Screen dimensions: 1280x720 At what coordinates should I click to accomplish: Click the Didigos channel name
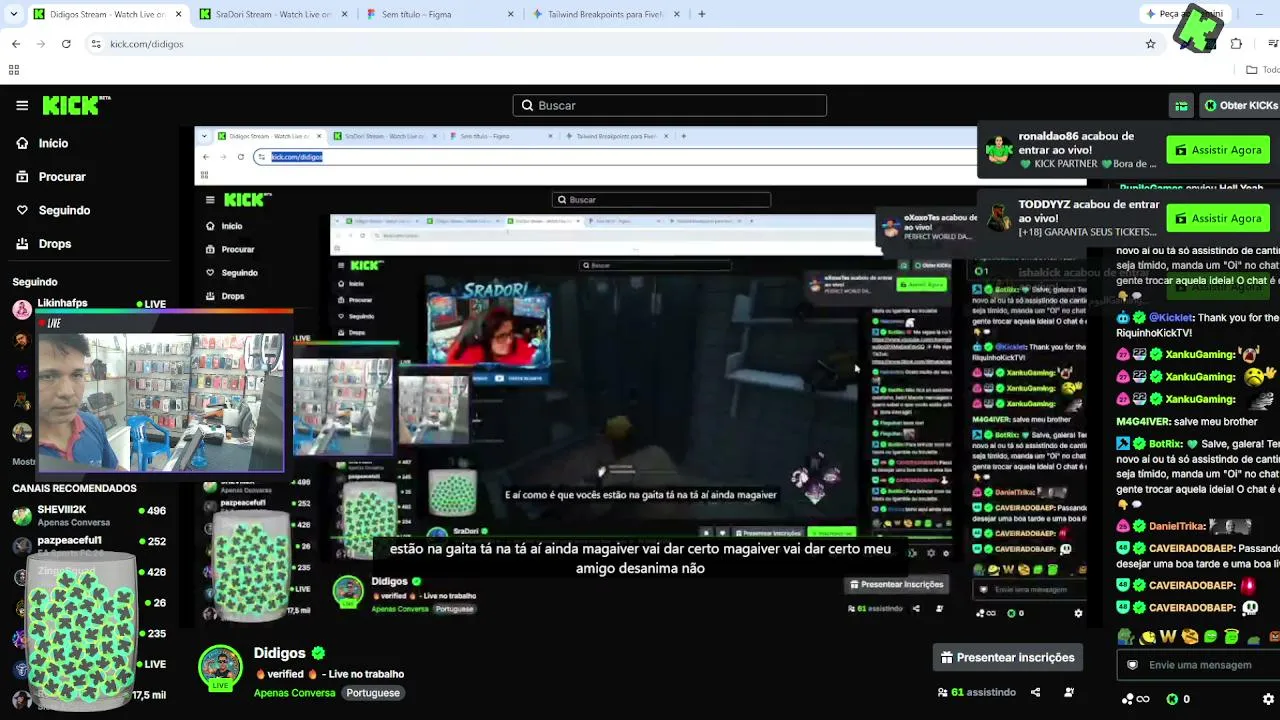point(279,653)
